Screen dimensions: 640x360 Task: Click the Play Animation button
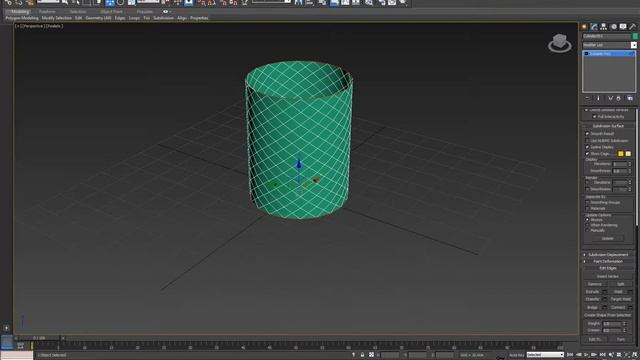pyautogui.click(x=587, y=355)
